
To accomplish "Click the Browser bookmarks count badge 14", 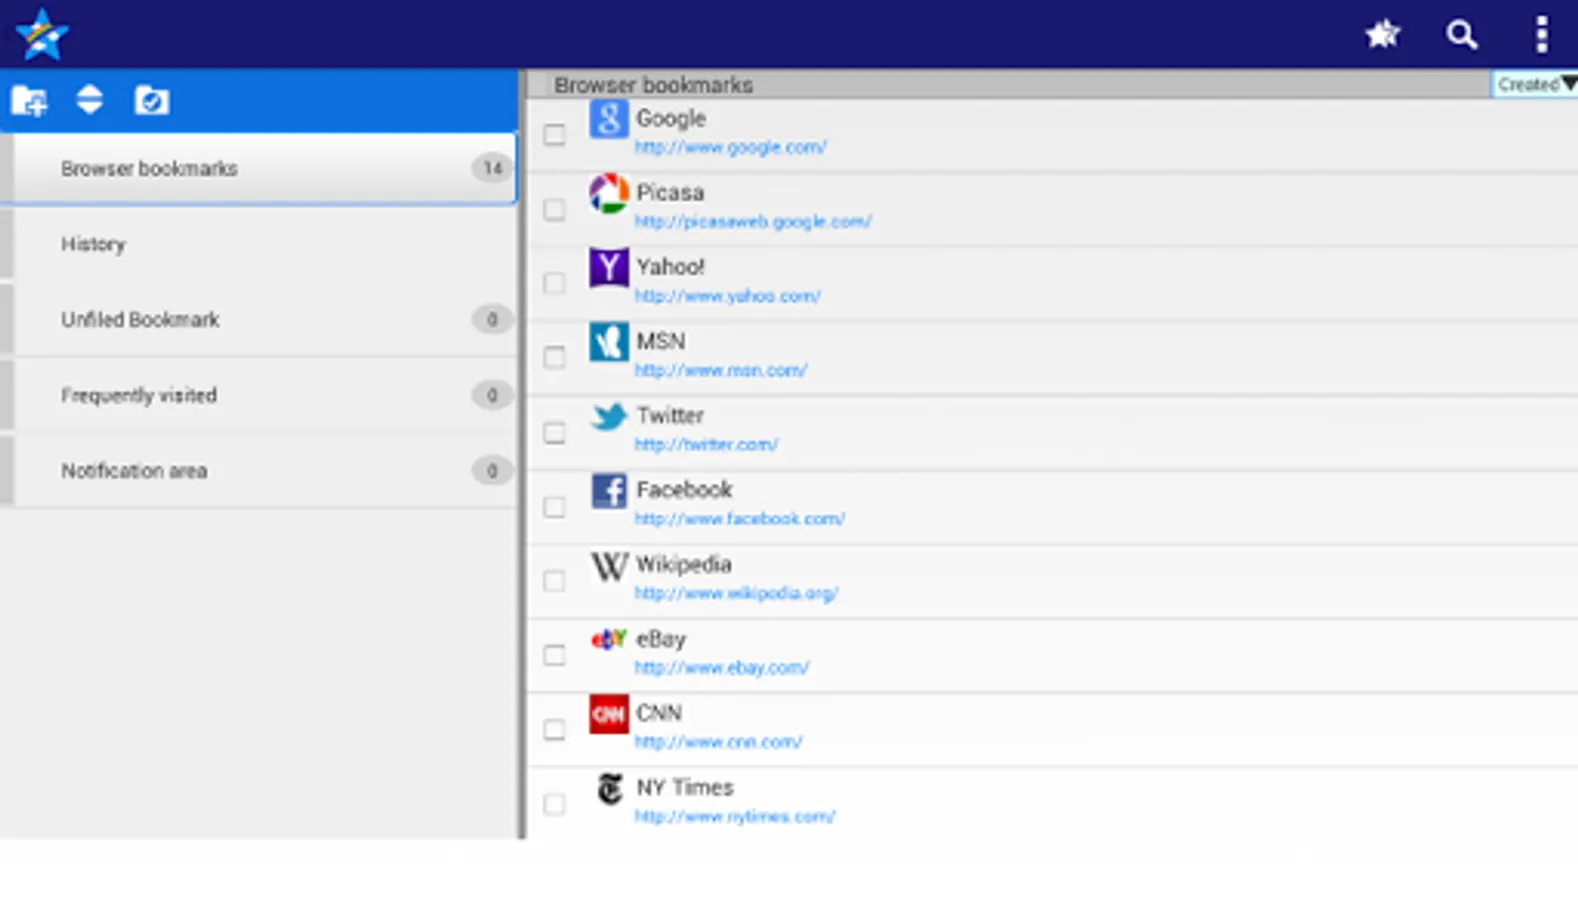I will (492, 168).
